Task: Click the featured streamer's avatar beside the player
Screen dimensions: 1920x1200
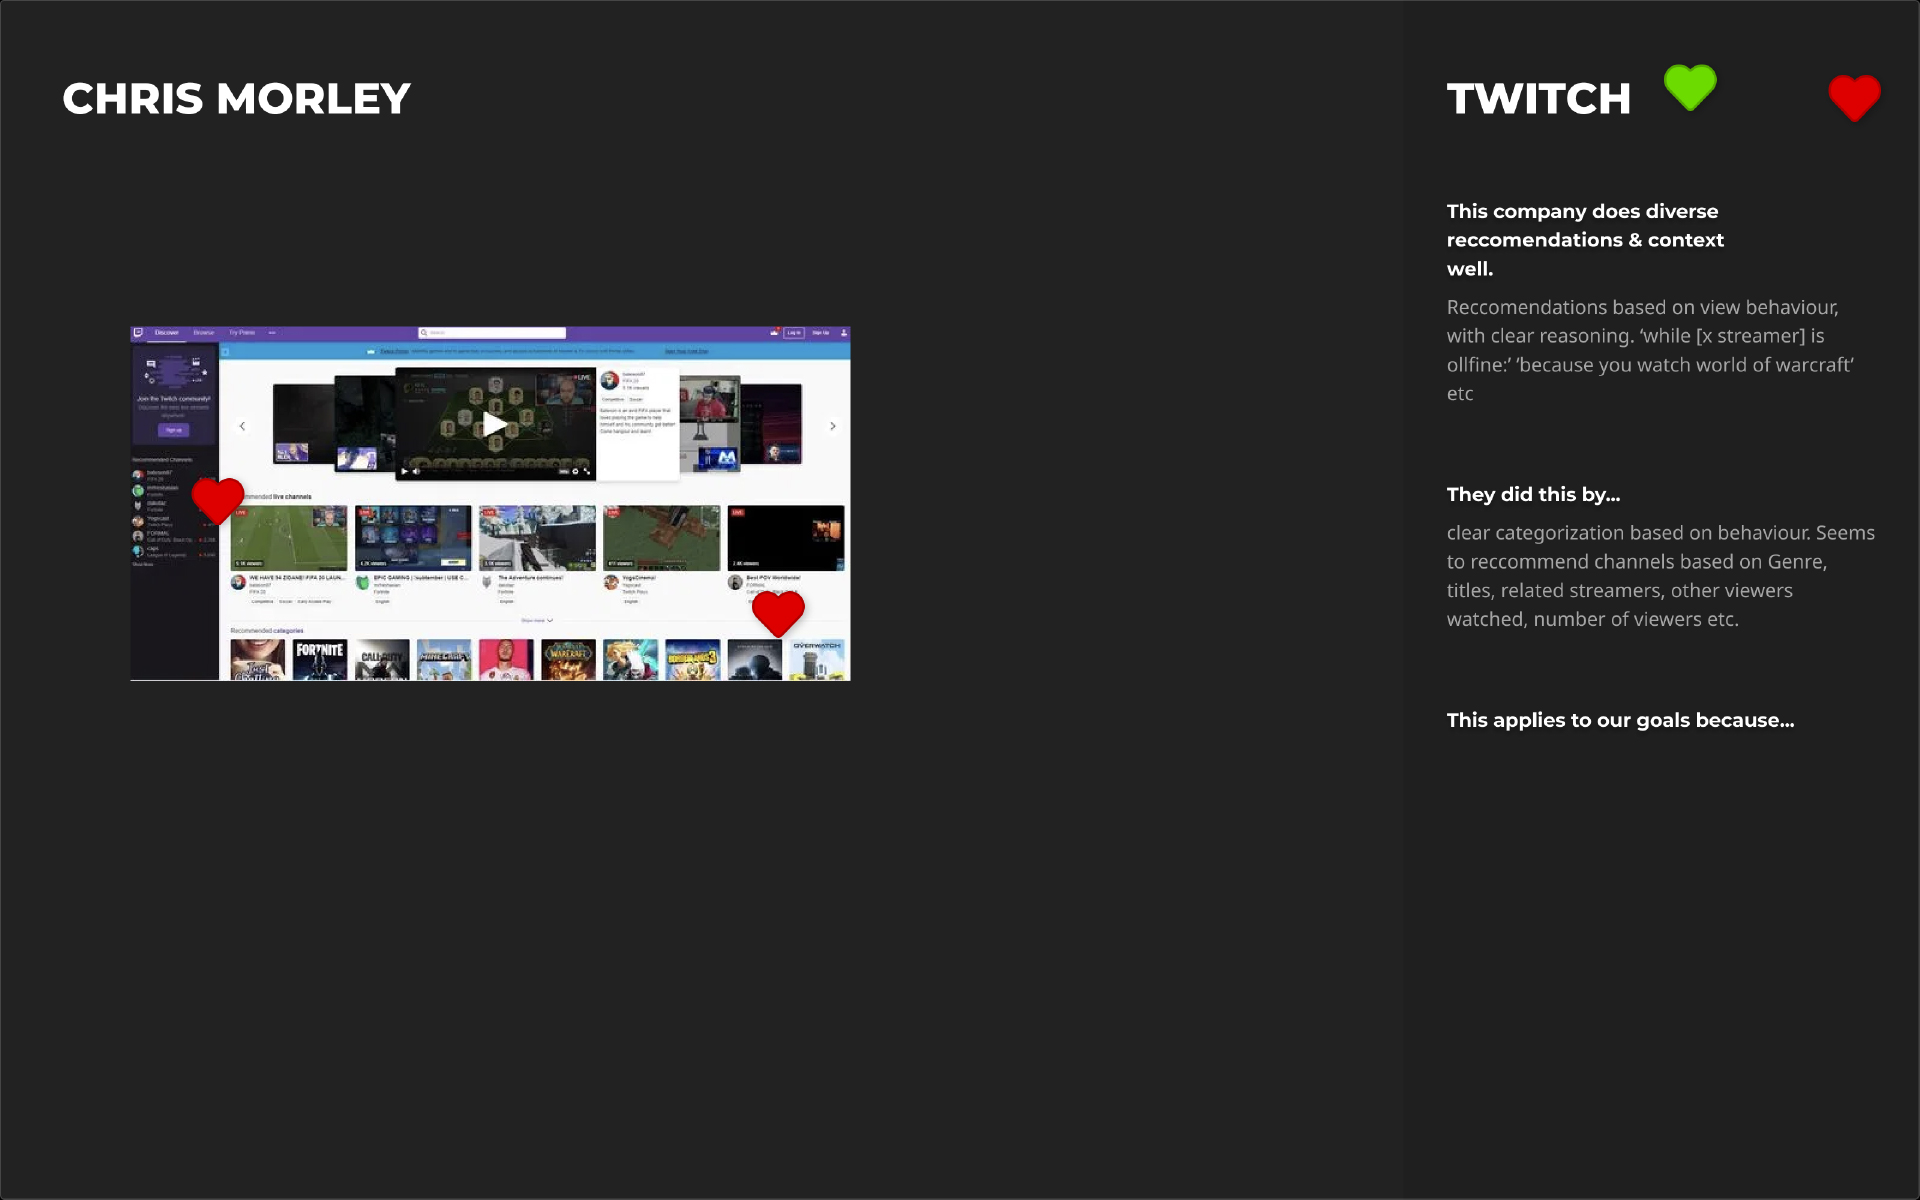Action: coord(609,380)
